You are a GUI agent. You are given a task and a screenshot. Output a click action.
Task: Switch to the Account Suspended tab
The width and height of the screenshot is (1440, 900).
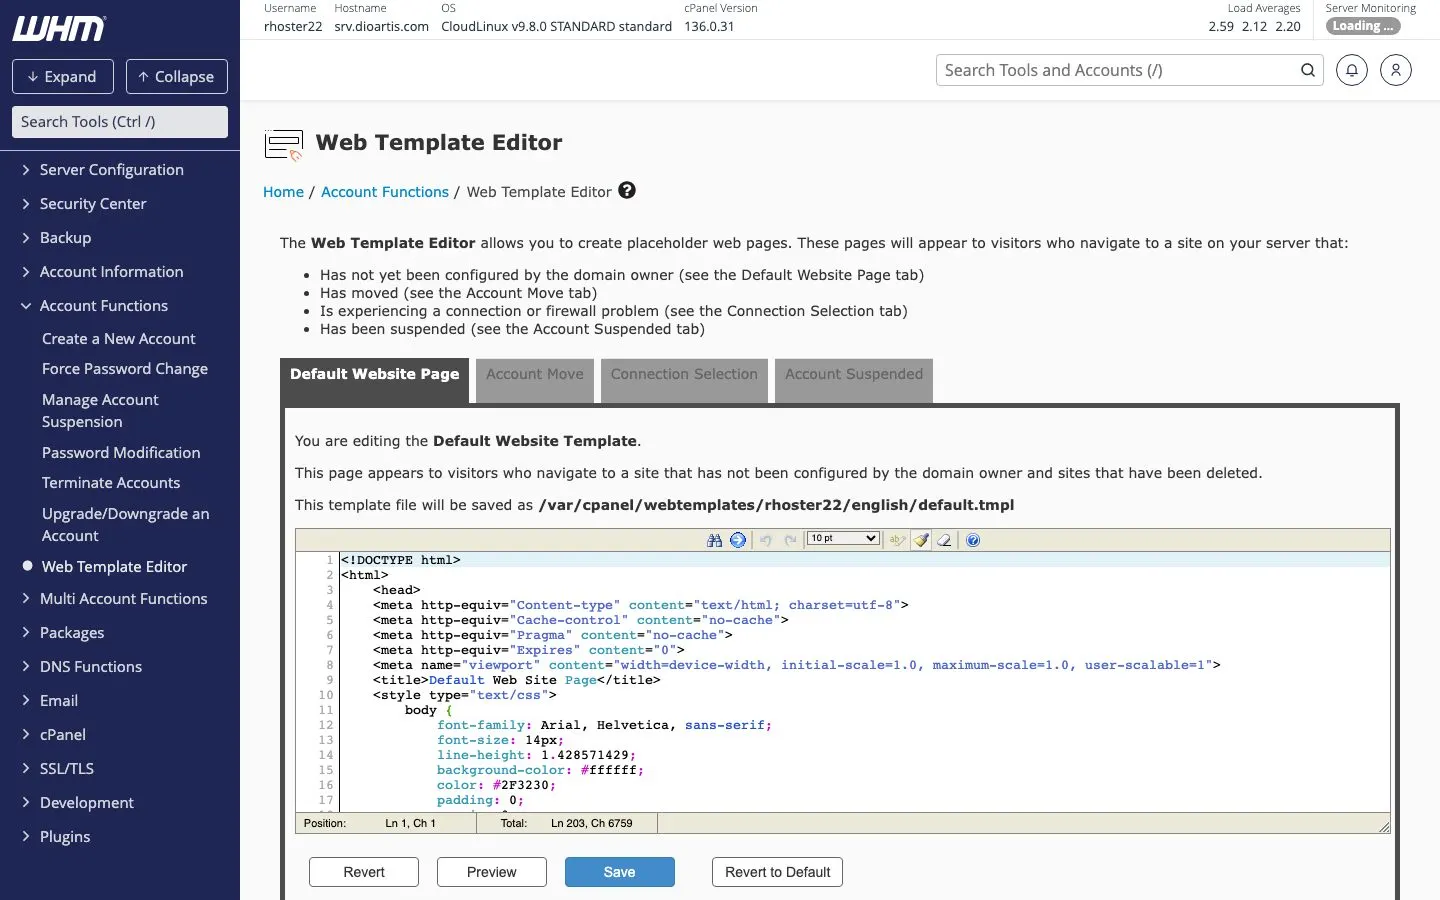854,380
